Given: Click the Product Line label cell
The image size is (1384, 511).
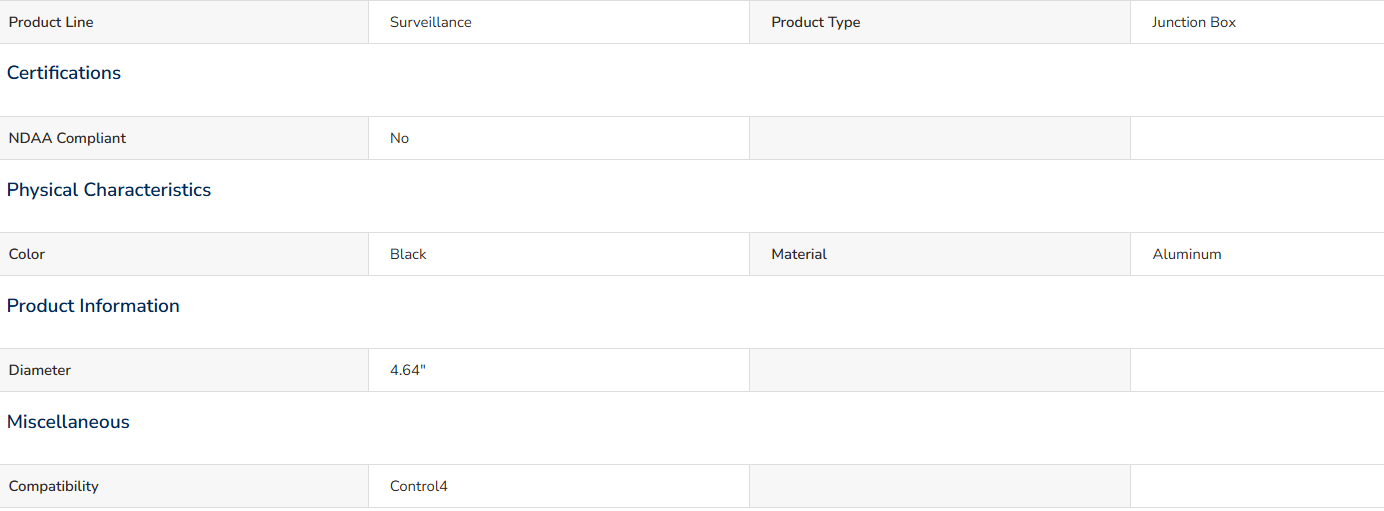Looking at the screenshot, I should click(184, 22).
